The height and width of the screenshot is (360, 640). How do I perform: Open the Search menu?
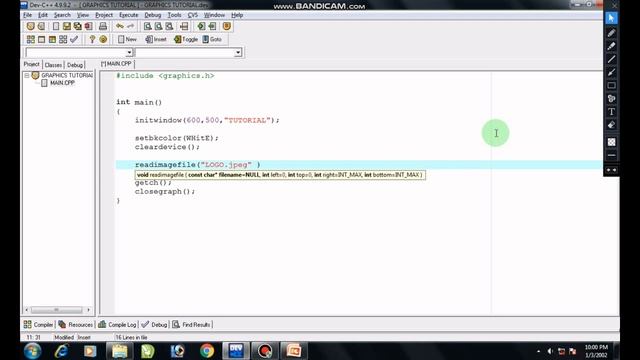62,15
